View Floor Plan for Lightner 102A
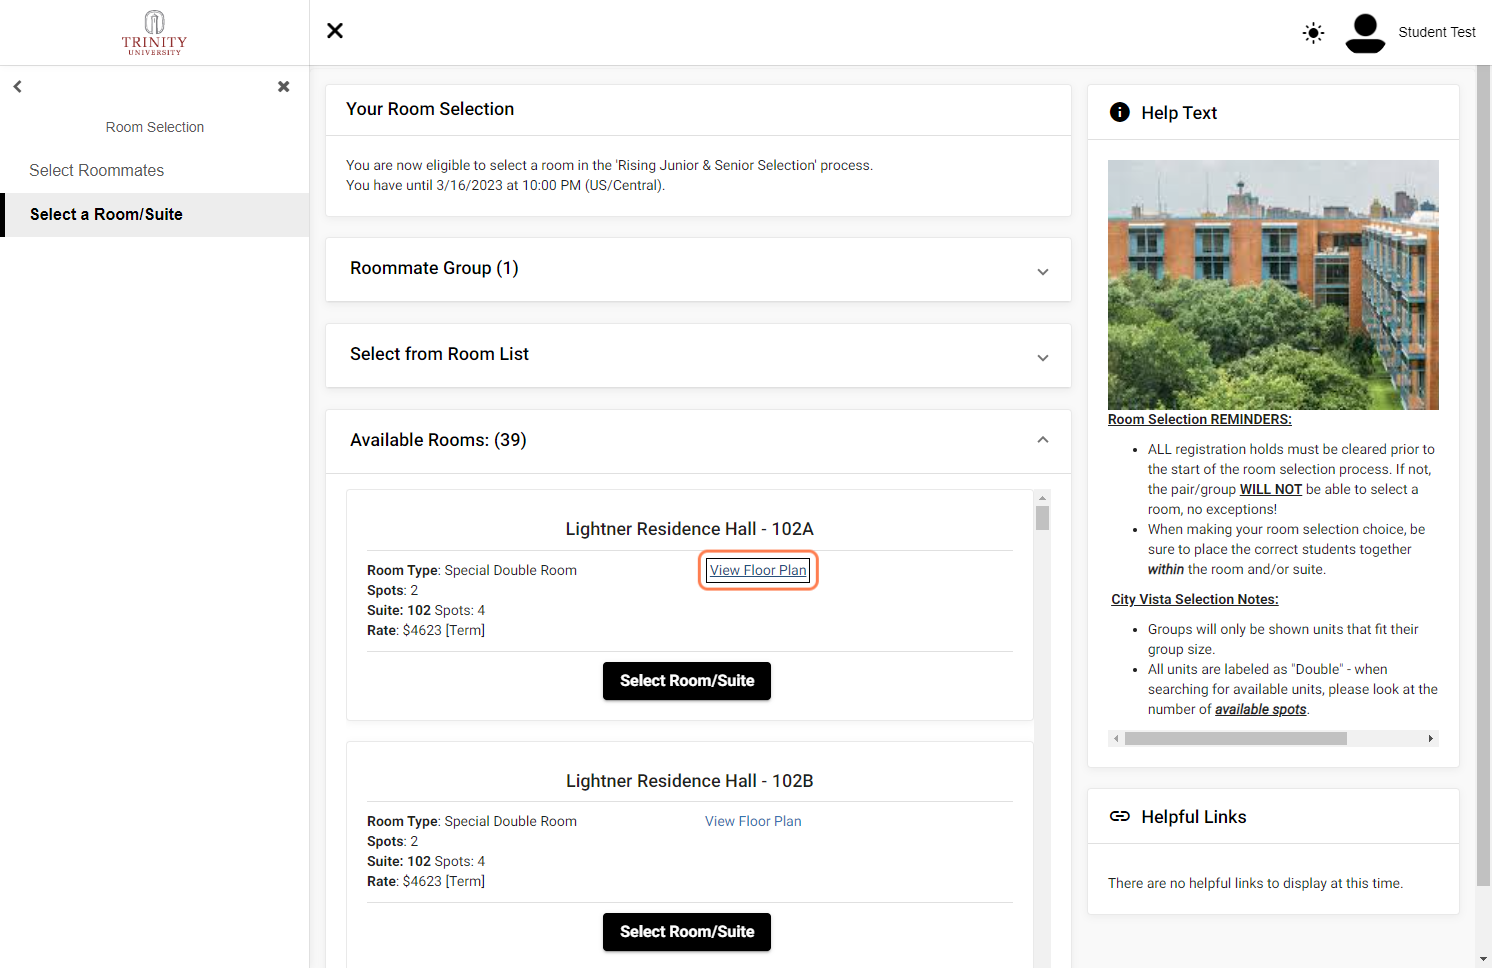The image size is (1492, 968). coord(758,570)
